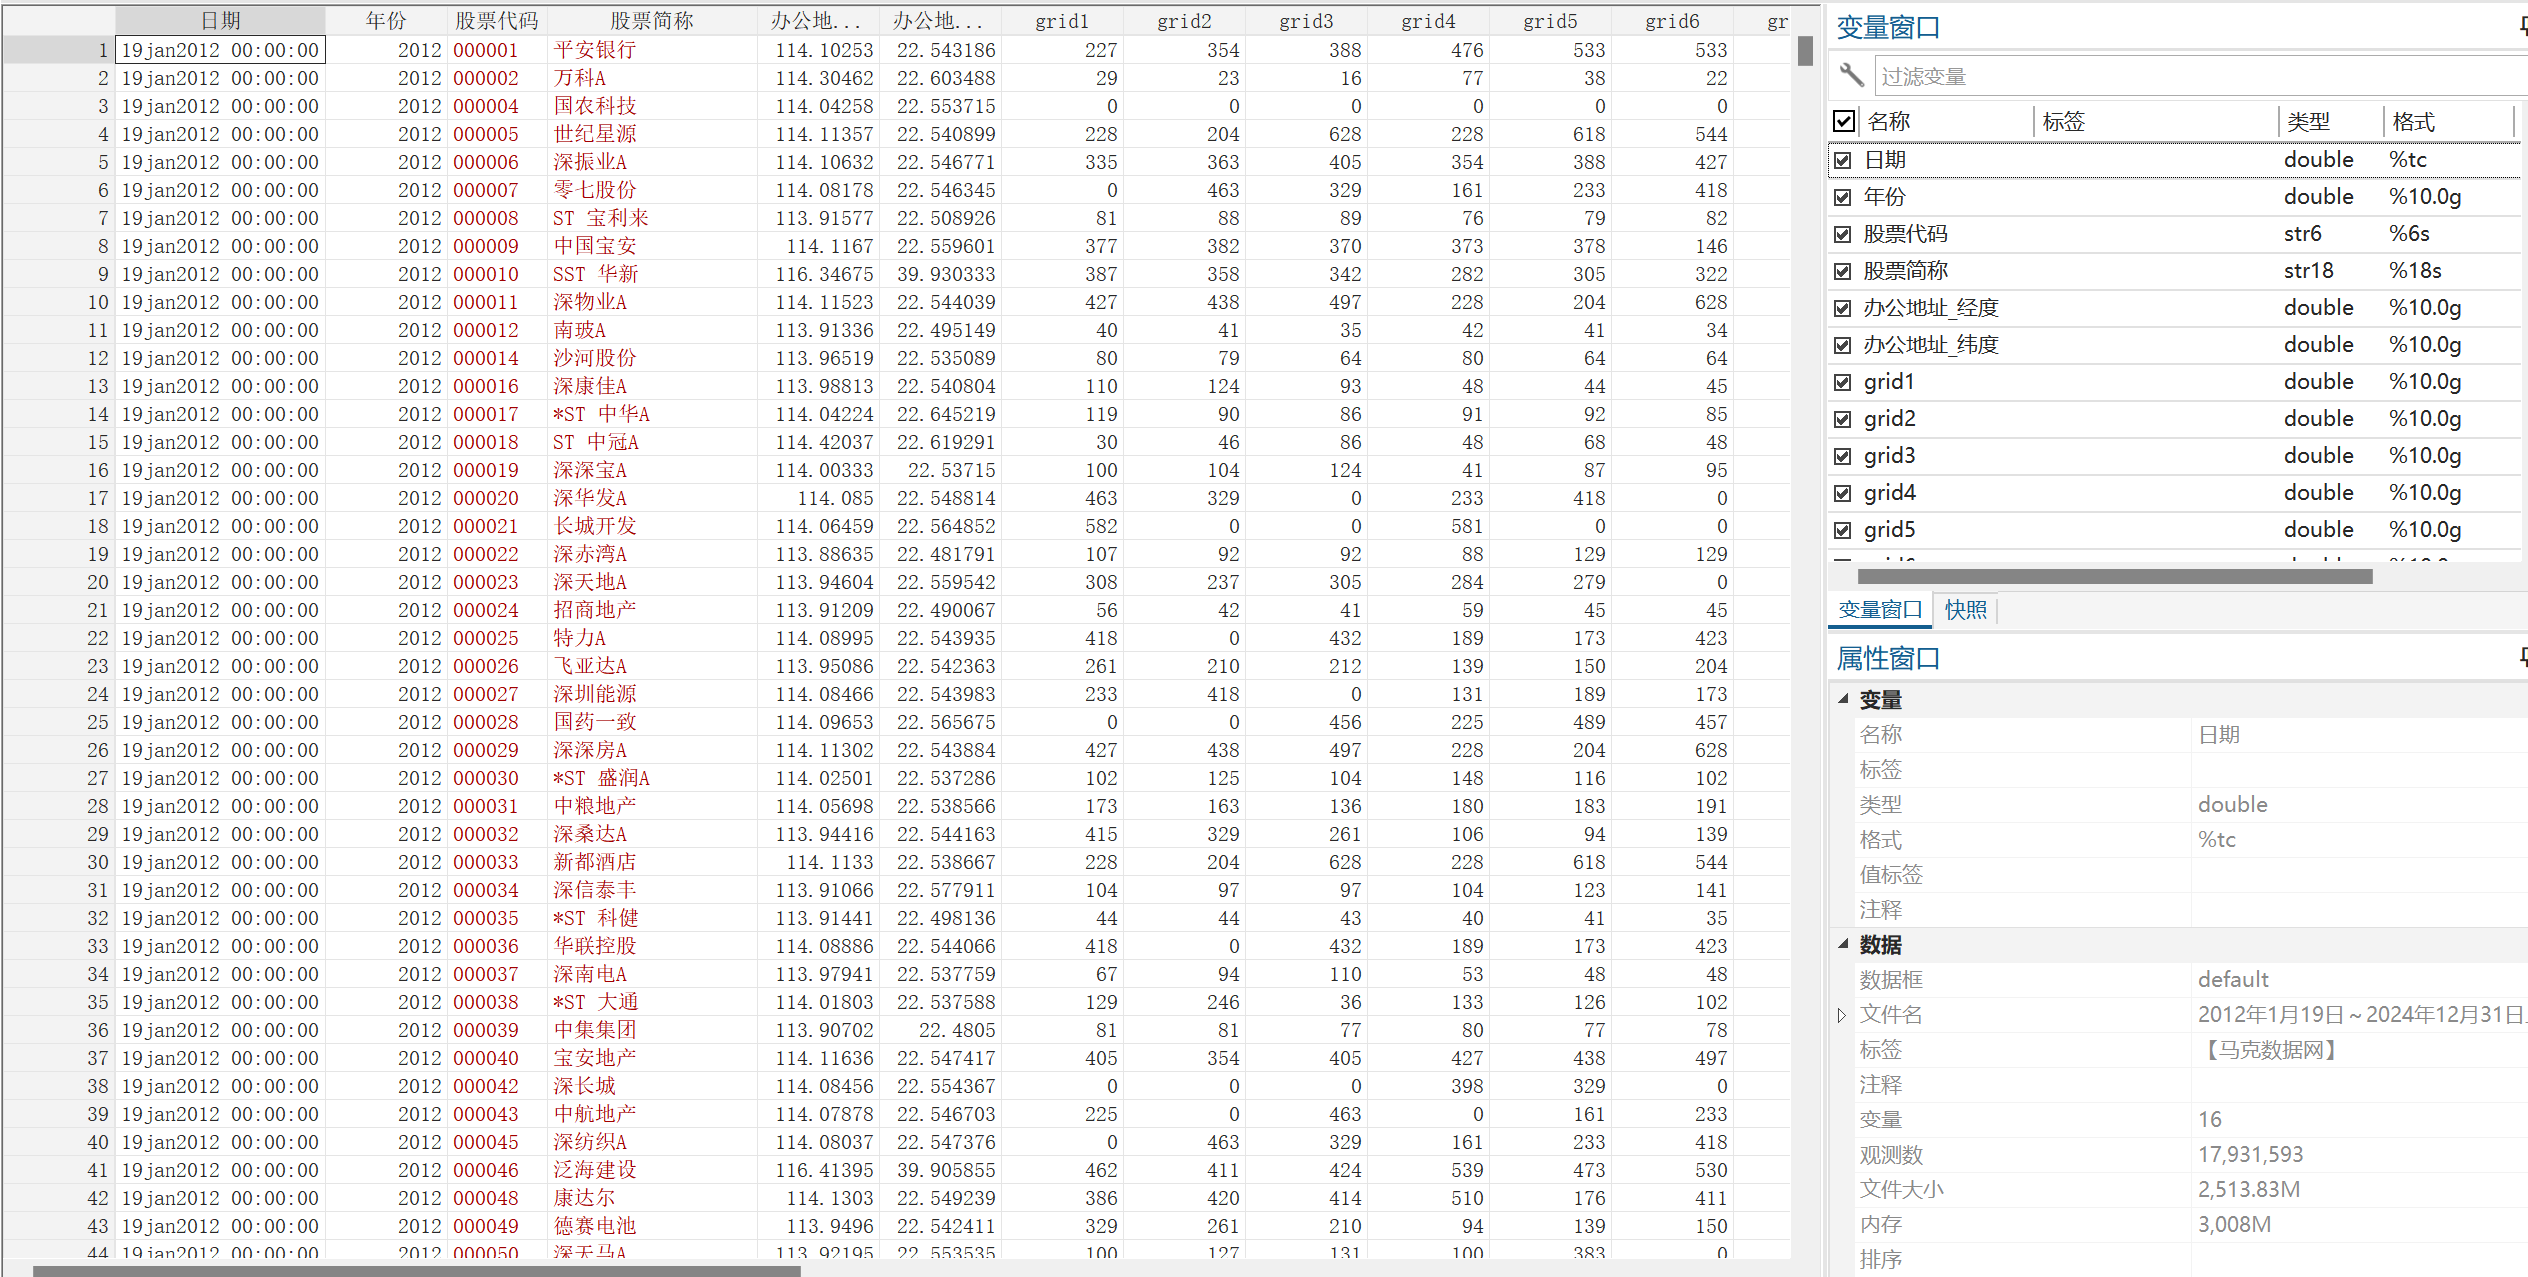Screen dimensions: 2528x1277
Task: Click the wrench icon beside variable filter
Action: coord(1851,75)
